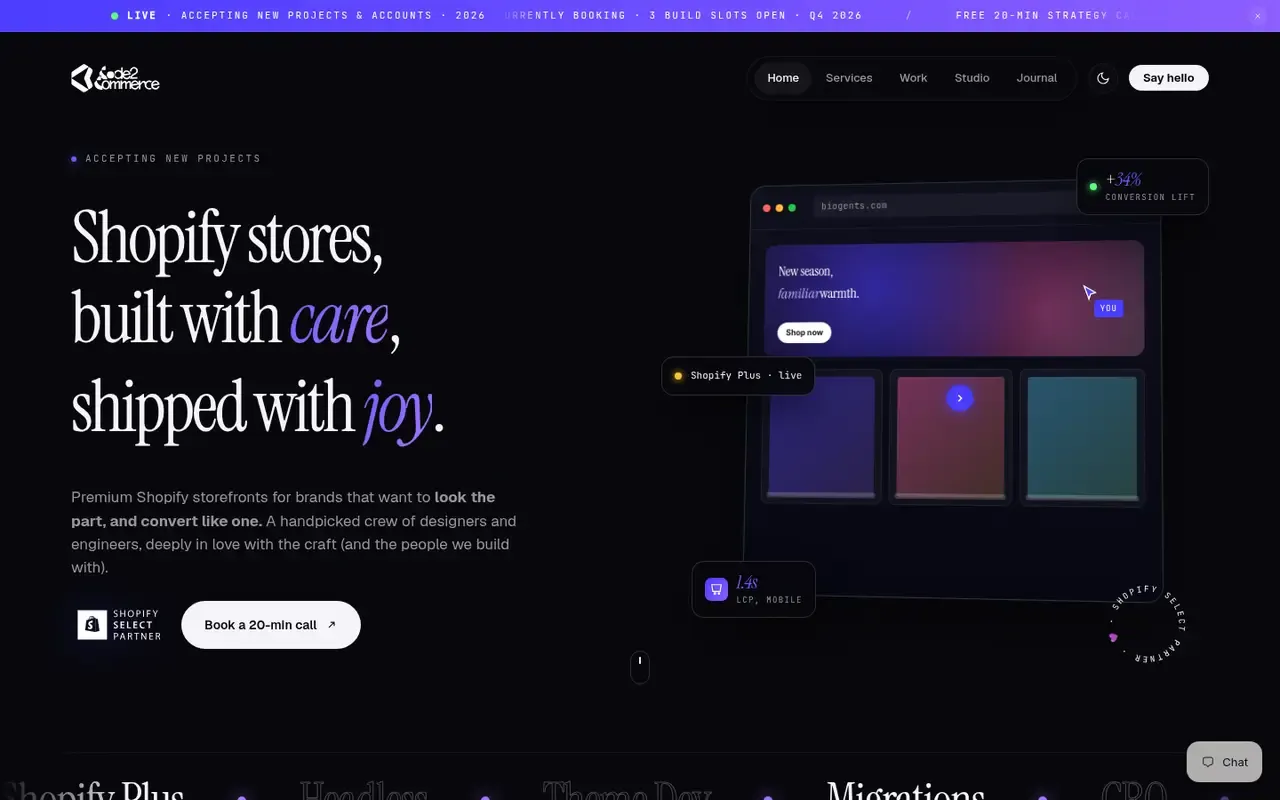
Task: Click the Shopify bag partner badge icon
Action: pyautogui.click(x=92, y=625)
